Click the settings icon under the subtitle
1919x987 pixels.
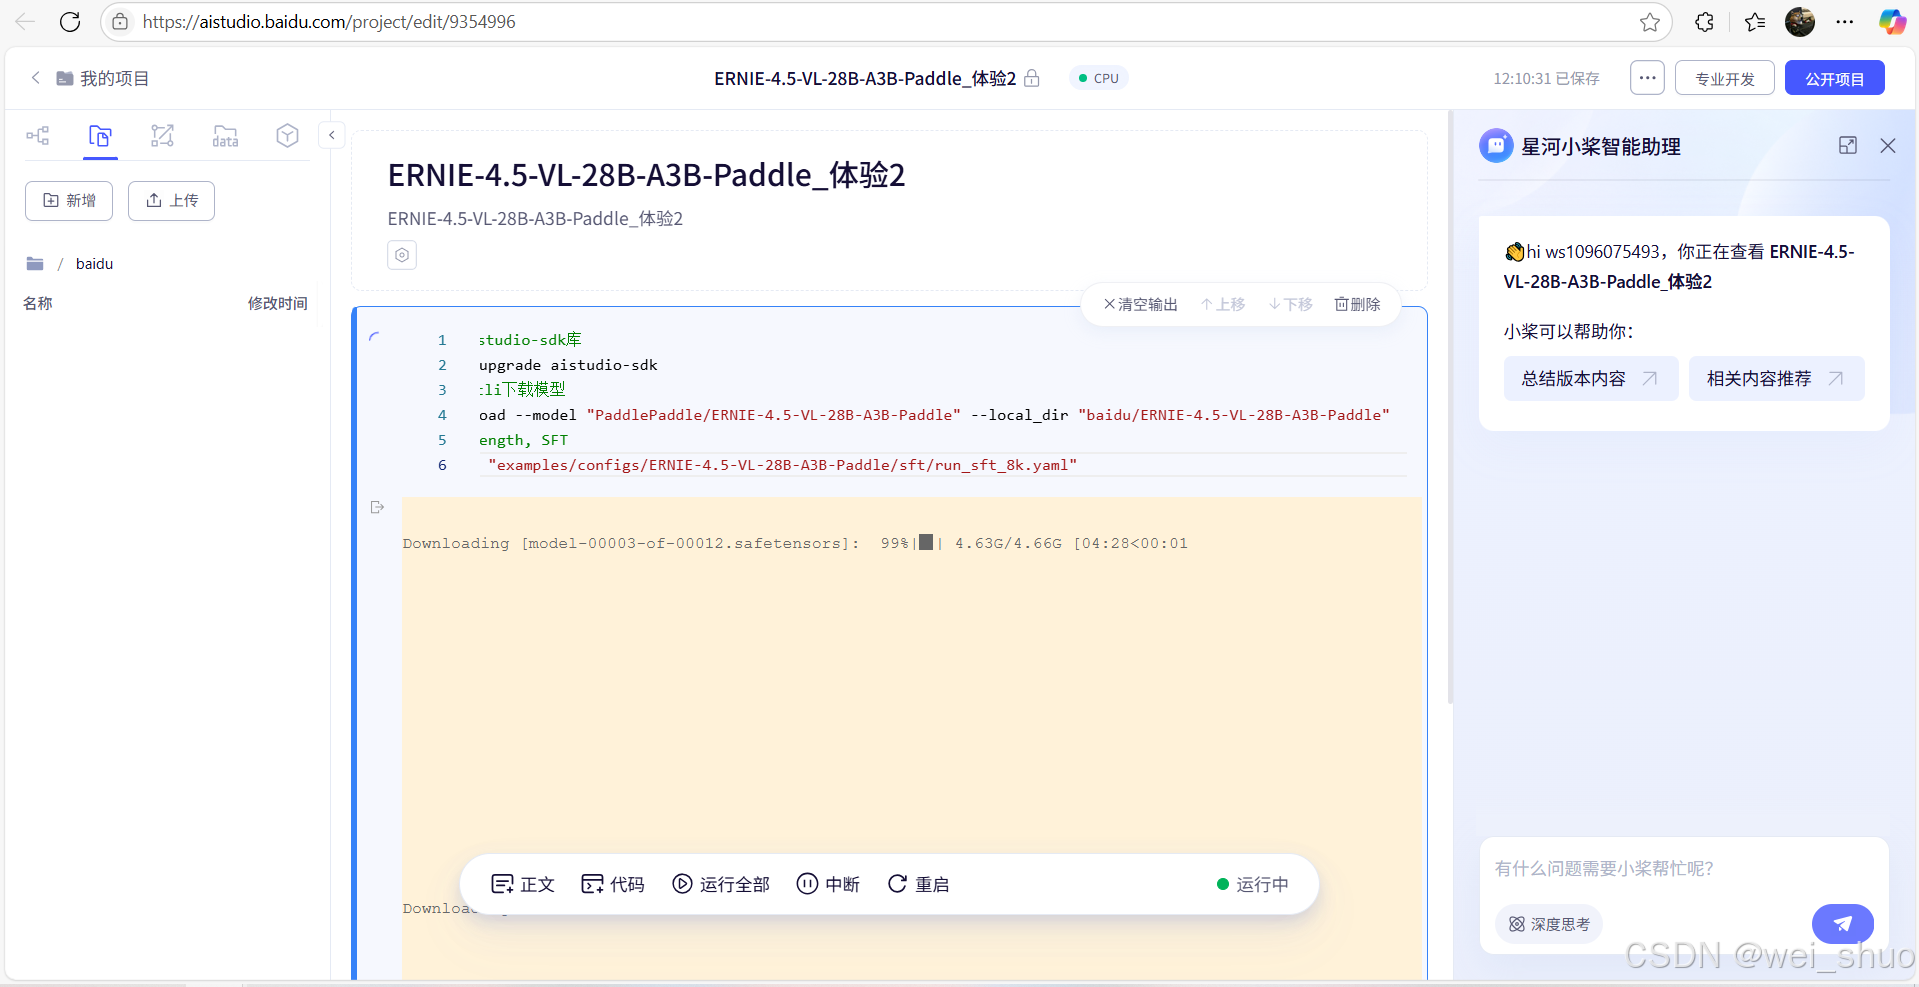coord(402,255)
